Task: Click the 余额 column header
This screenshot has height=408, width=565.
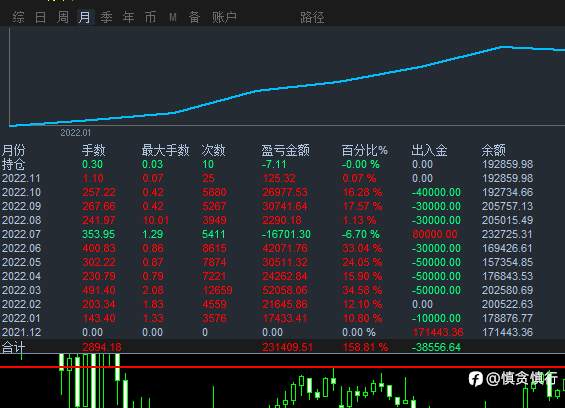Action: pos(494,150)
